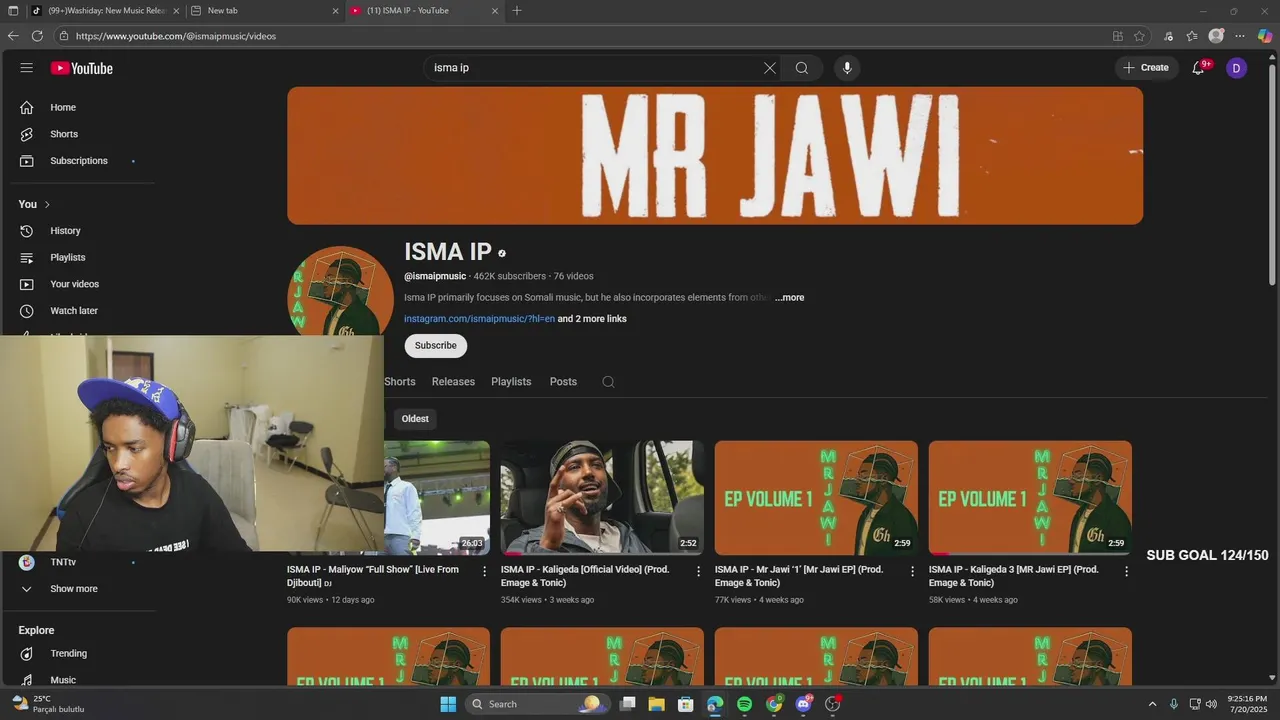Open the browser profile avatar
Viewport: 1280px width, 720px height.
[1216, 36]
